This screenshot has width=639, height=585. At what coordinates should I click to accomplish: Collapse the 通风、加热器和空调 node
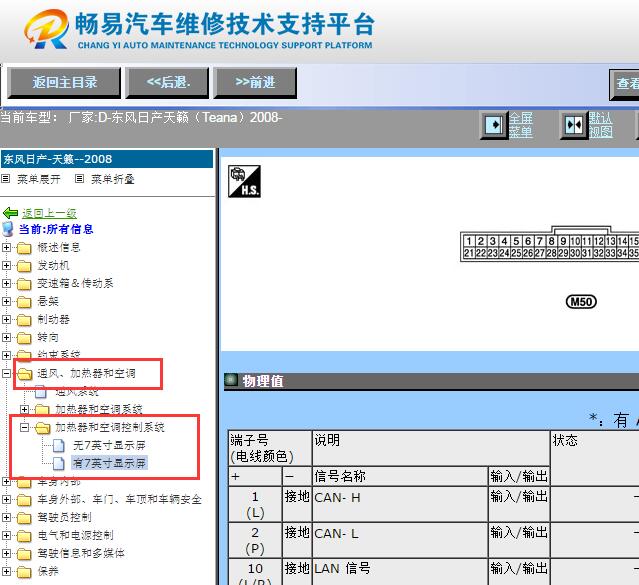pos(6,373)
